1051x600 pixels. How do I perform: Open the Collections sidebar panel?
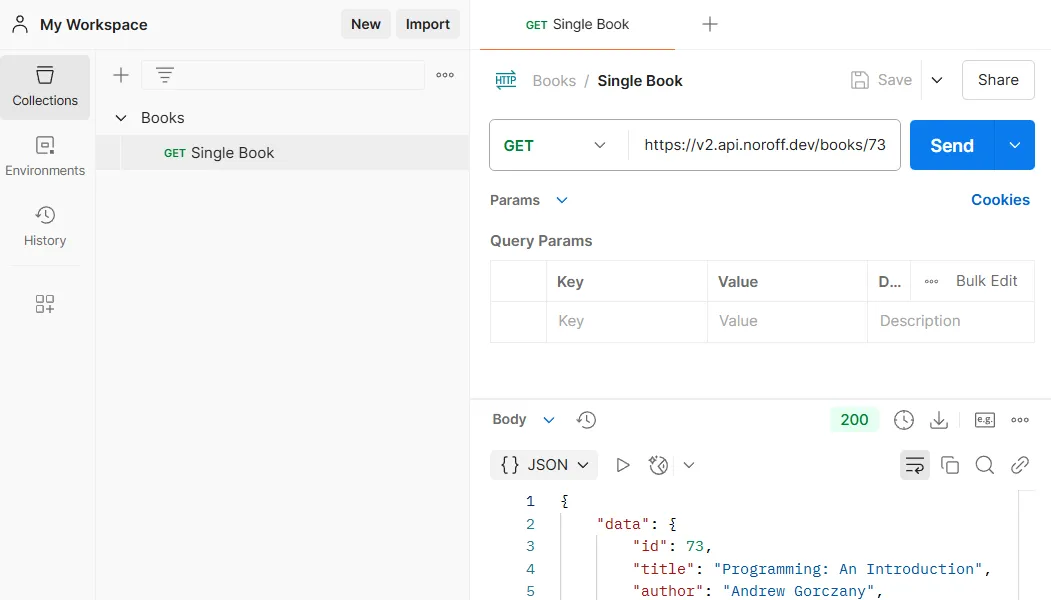tap(45, 87)
